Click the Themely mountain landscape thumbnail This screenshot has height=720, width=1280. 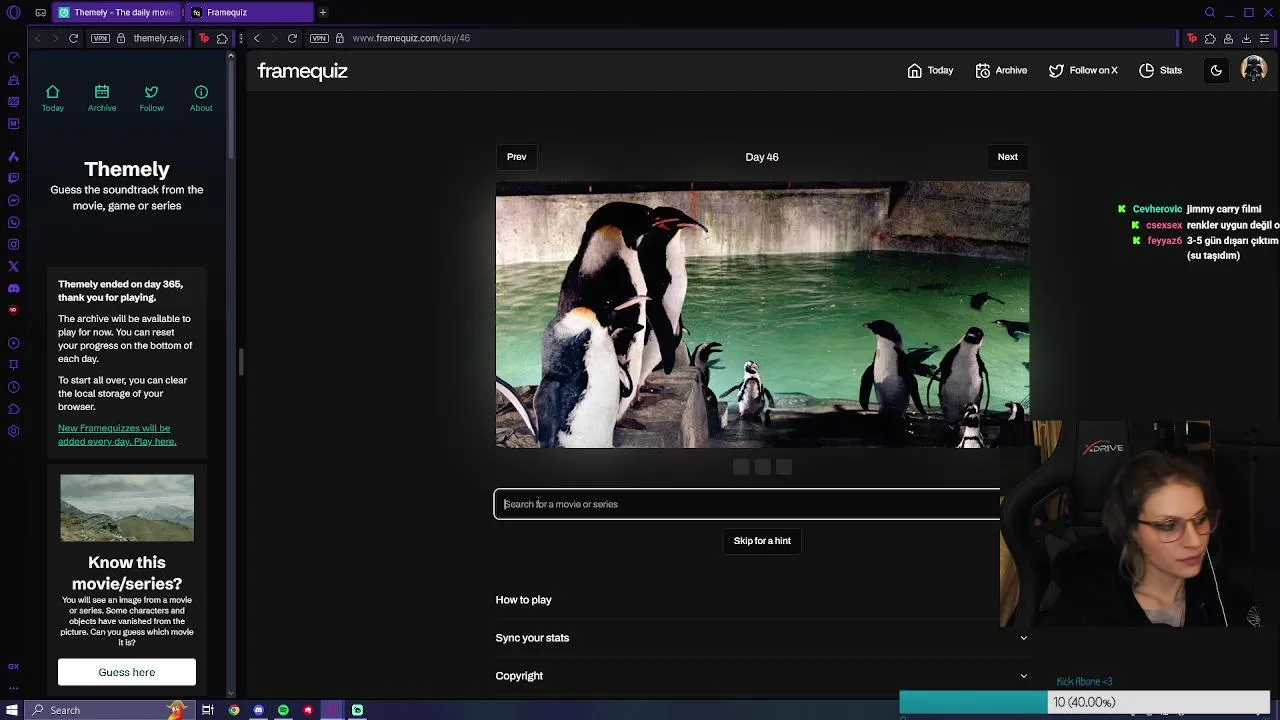click(x=127, y=508)
